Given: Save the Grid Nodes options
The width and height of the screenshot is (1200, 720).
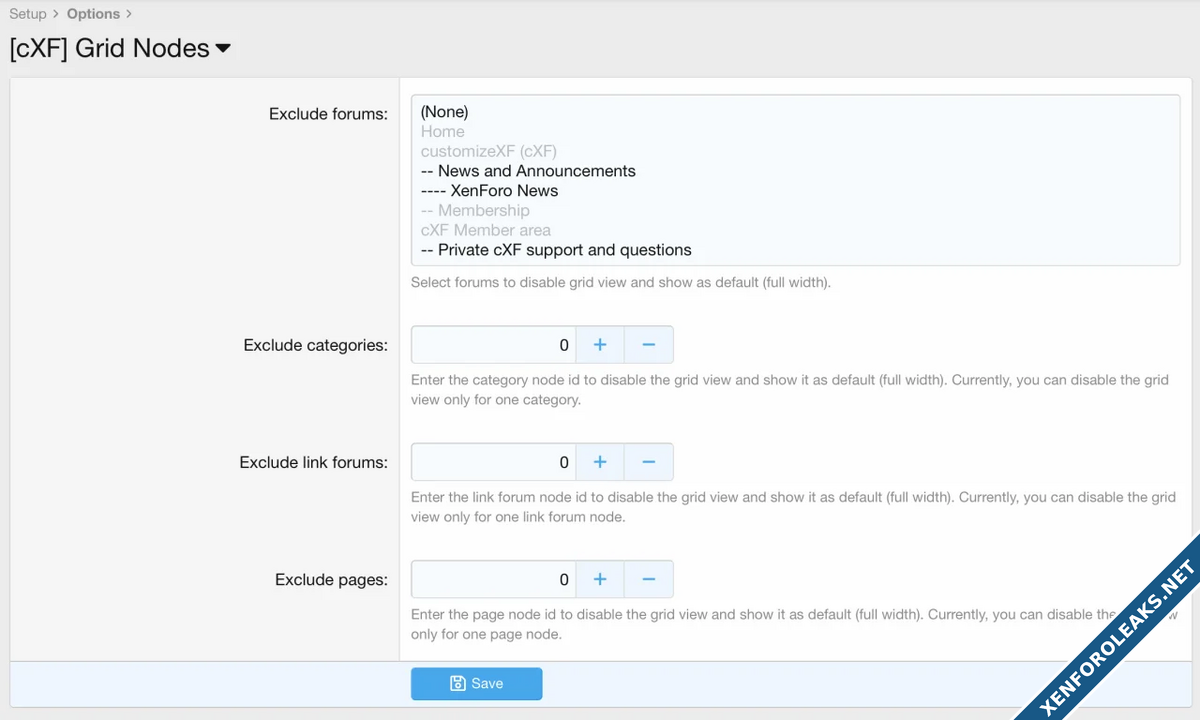Looking at the screenshot, I should (x=477, y=684).
